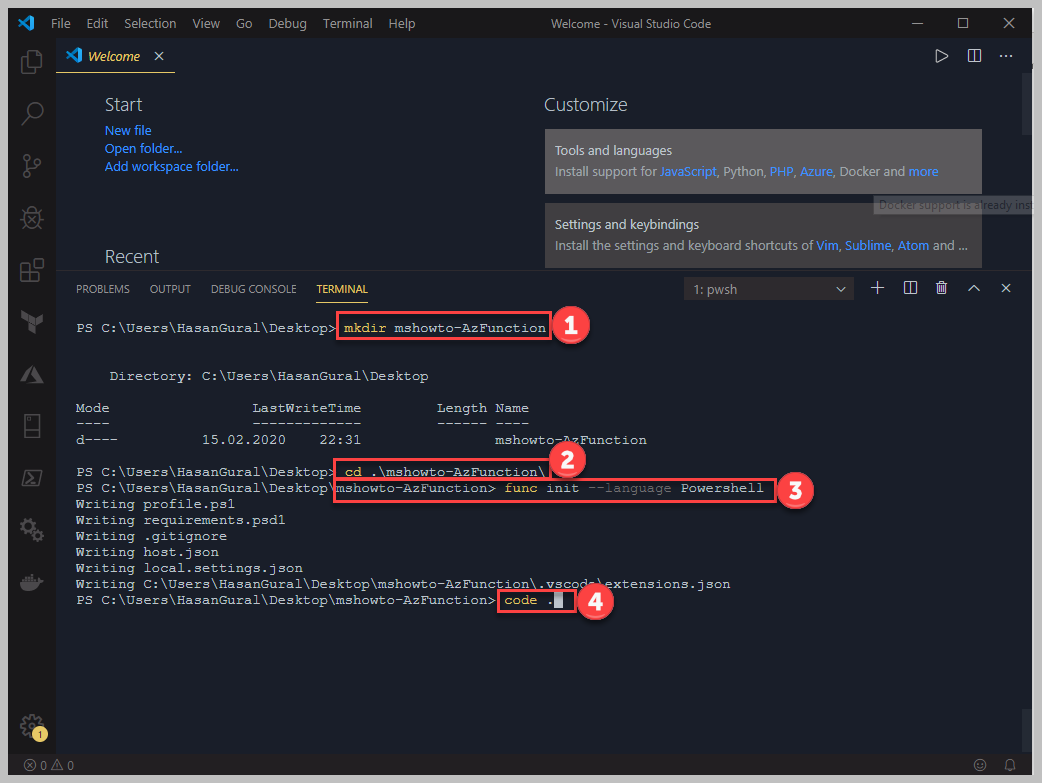The image size is (1042, 783).
Task: Open the Explorer view in activity bar
Action: pos(31,62)
